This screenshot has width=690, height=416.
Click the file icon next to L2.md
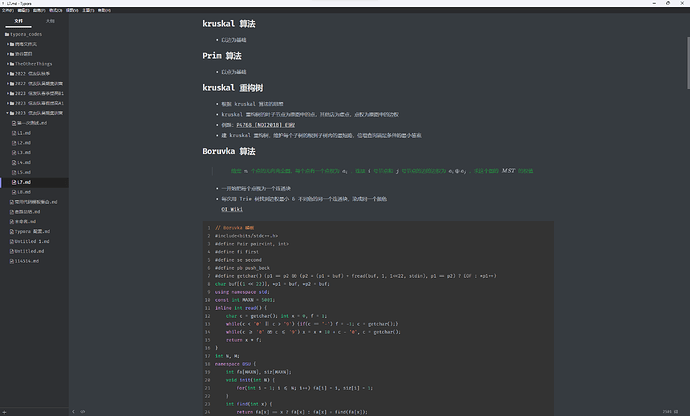click(x=14, y=143)
